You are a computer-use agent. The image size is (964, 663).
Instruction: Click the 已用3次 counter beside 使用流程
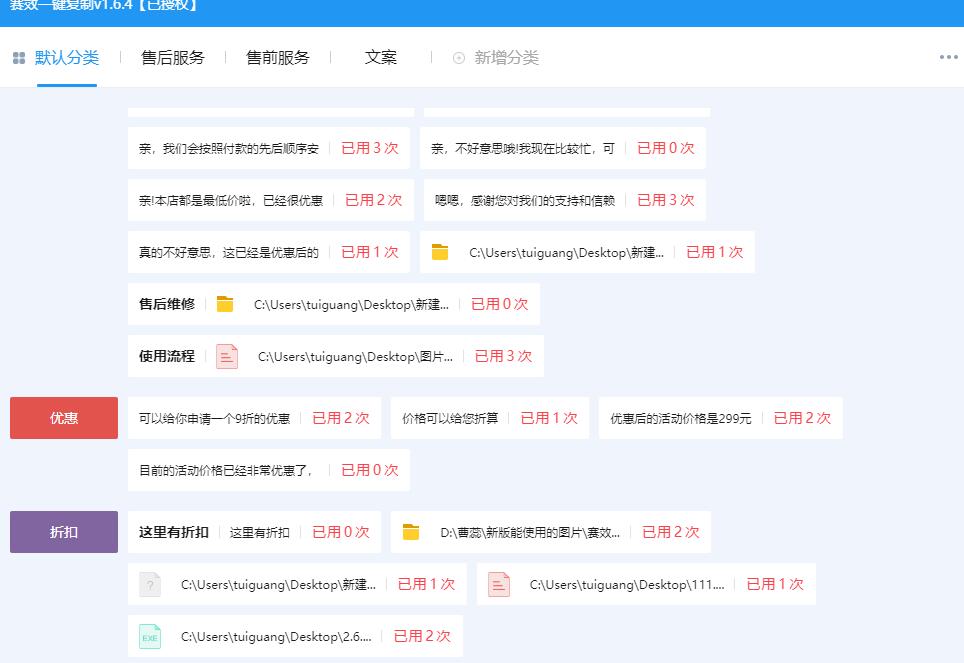503,356
